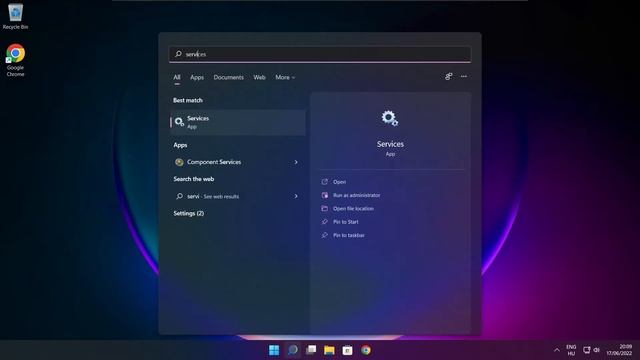Click the ENG HU language indicator
The height and width of the screenshot is (360, 640).
[x=571, y=350]
